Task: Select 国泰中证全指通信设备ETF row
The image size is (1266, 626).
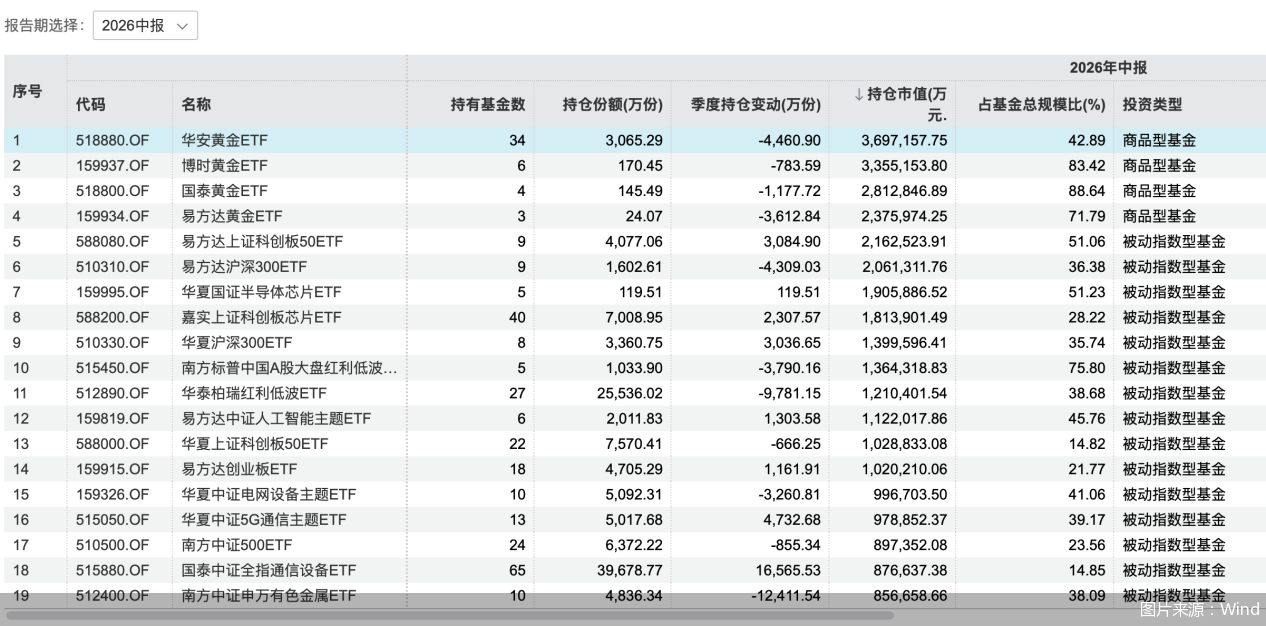Action: point(635,570)
